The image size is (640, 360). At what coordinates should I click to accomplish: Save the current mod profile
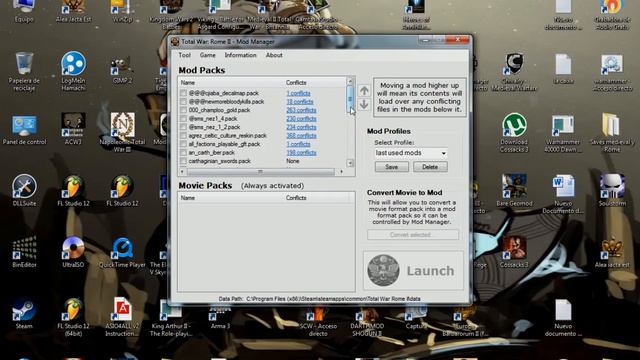(x=391, y=167)
